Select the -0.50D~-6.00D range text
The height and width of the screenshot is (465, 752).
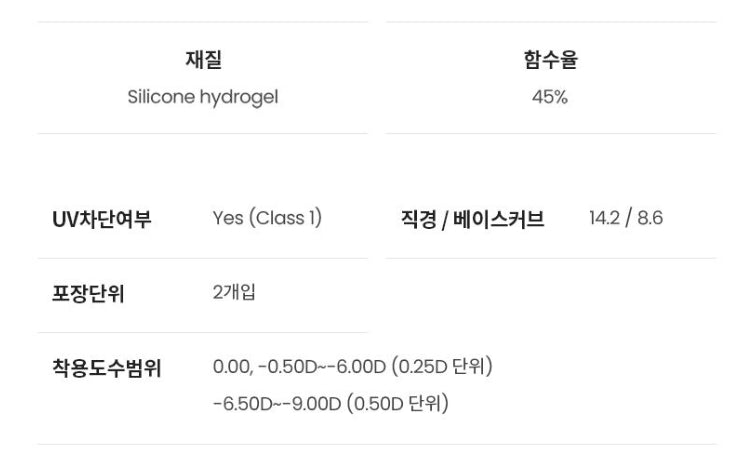[x=321, y=367]
